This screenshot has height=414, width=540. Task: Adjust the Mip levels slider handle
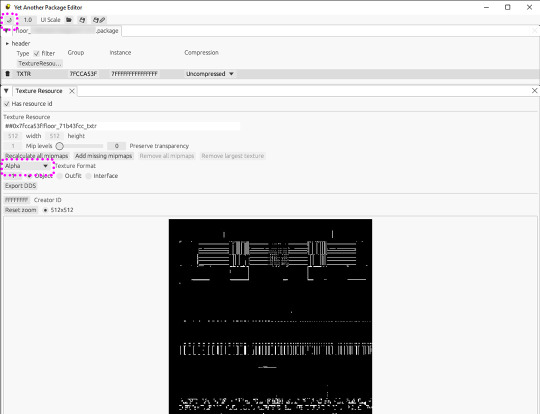[x=60, y=146]
